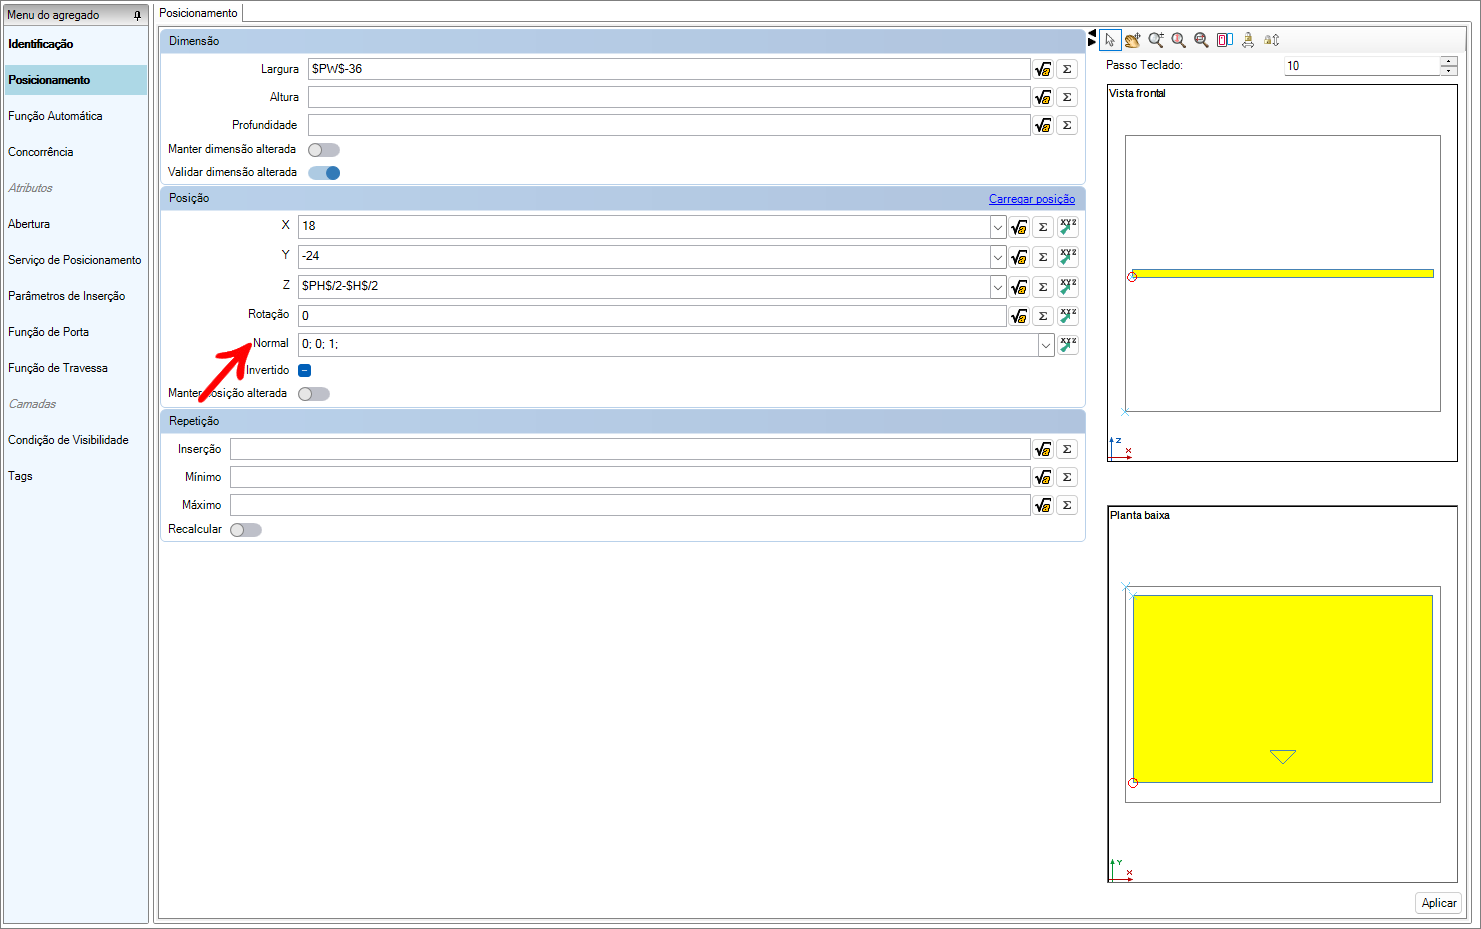The width and height of the screenshot is (1481, 929).
Task: Click the lock vertical movement icon
Action: point(1271,40)
